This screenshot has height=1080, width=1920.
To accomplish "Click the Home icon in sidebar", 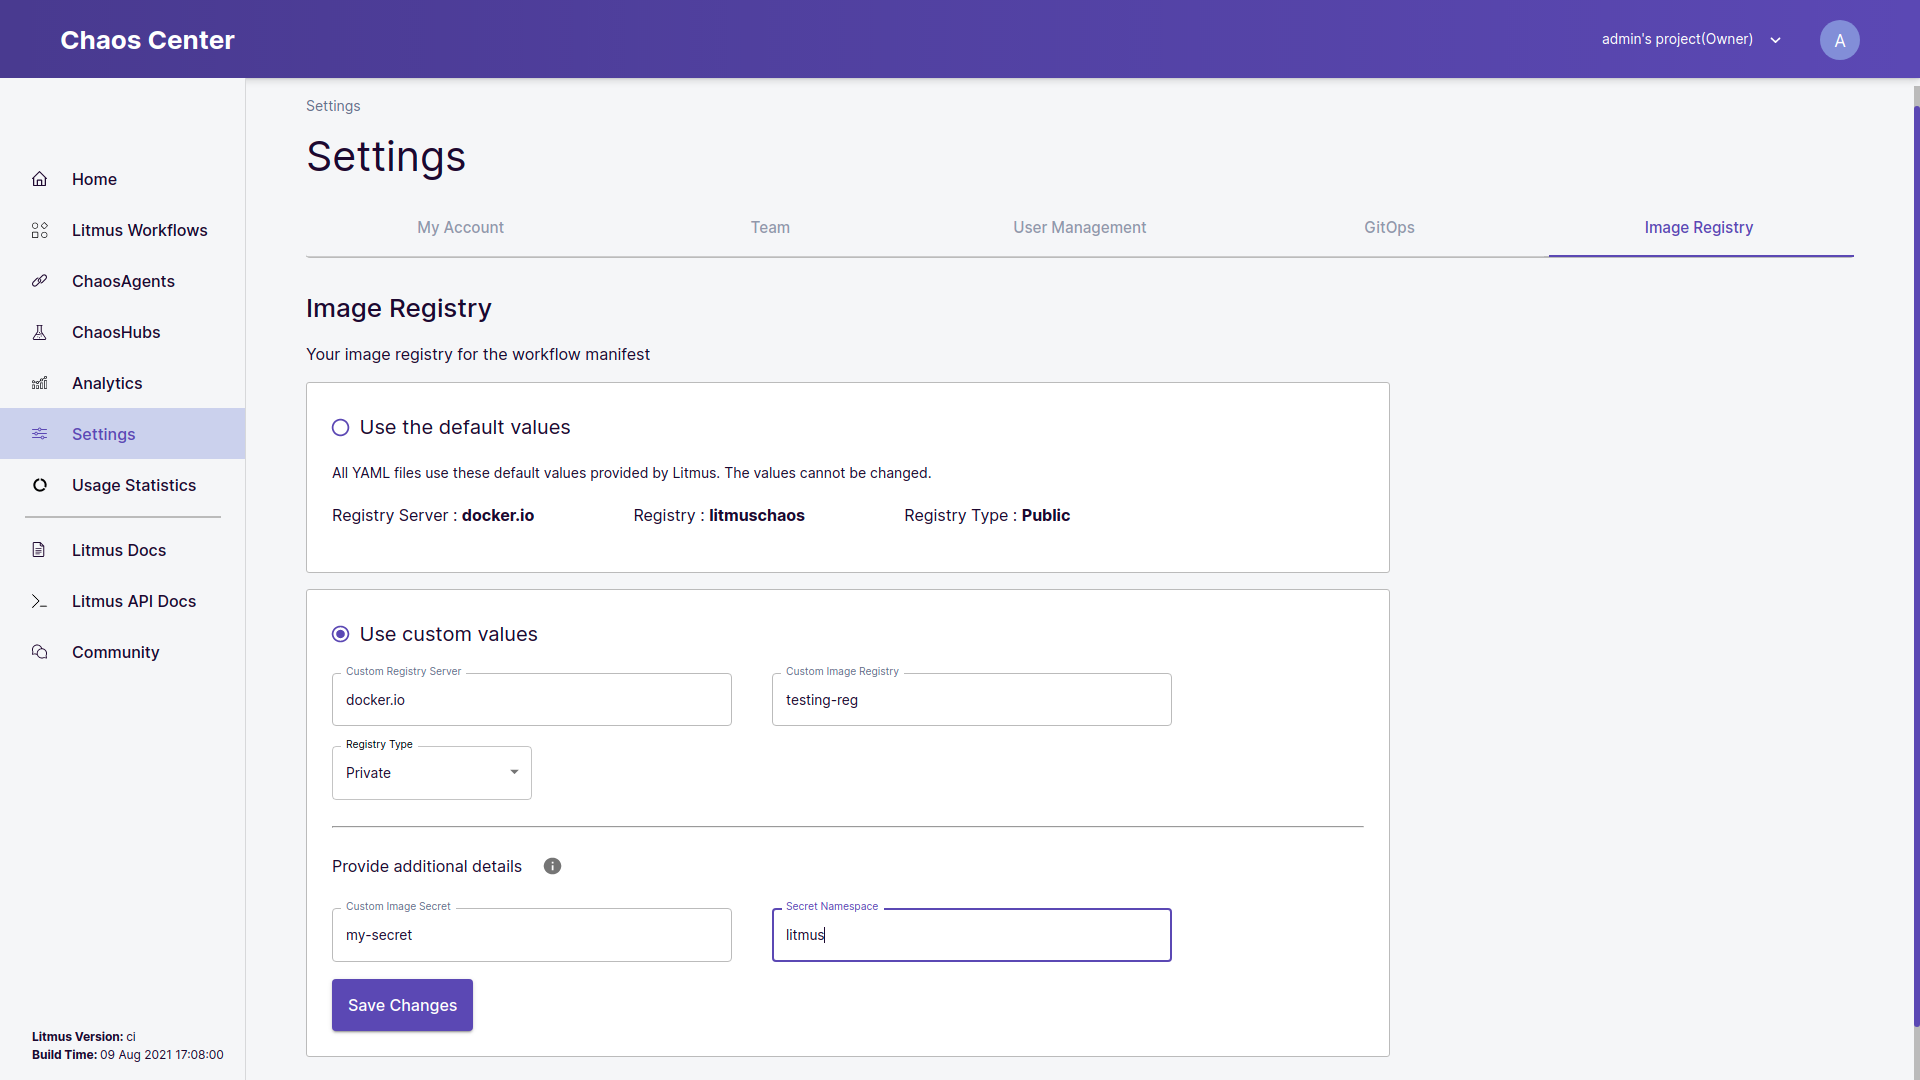I will point(40,179).
